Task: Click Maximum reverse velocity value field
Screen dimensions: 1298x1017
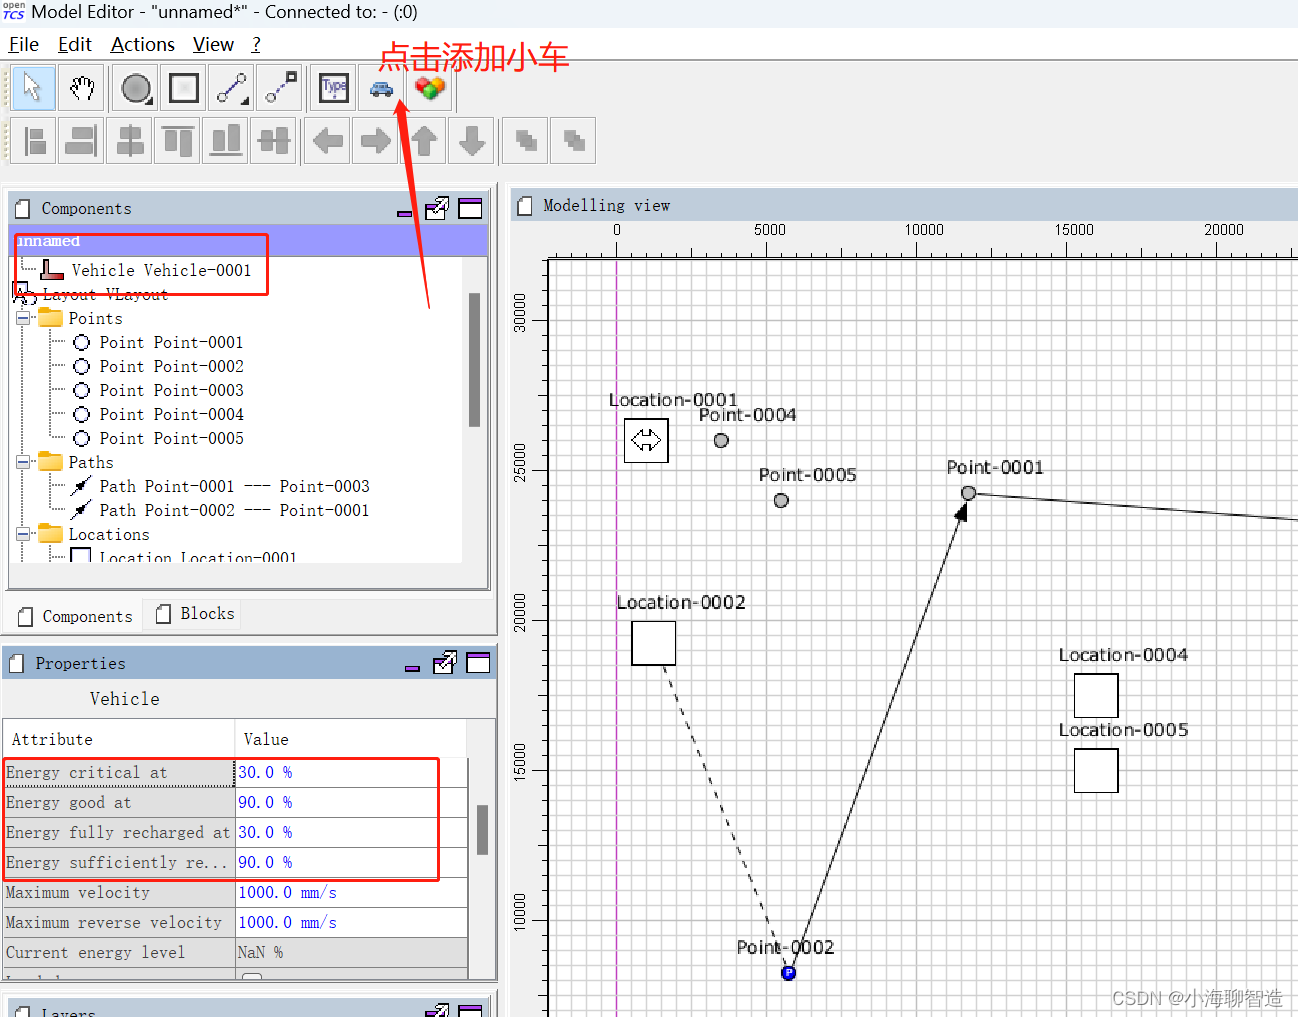Action: [351, 922]
